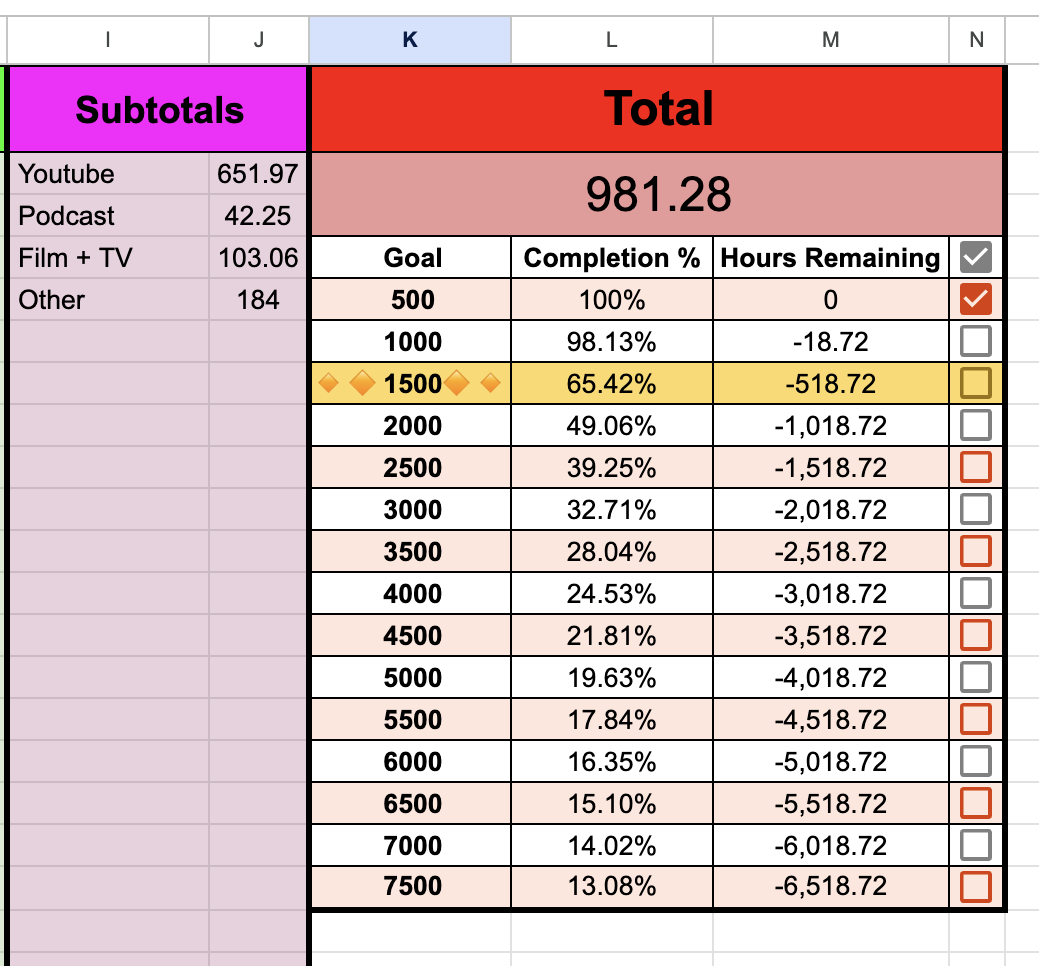Check the checkbox next to goal 1000
The height and width of the screenshot is (966, 1039).
pos(974,340)
